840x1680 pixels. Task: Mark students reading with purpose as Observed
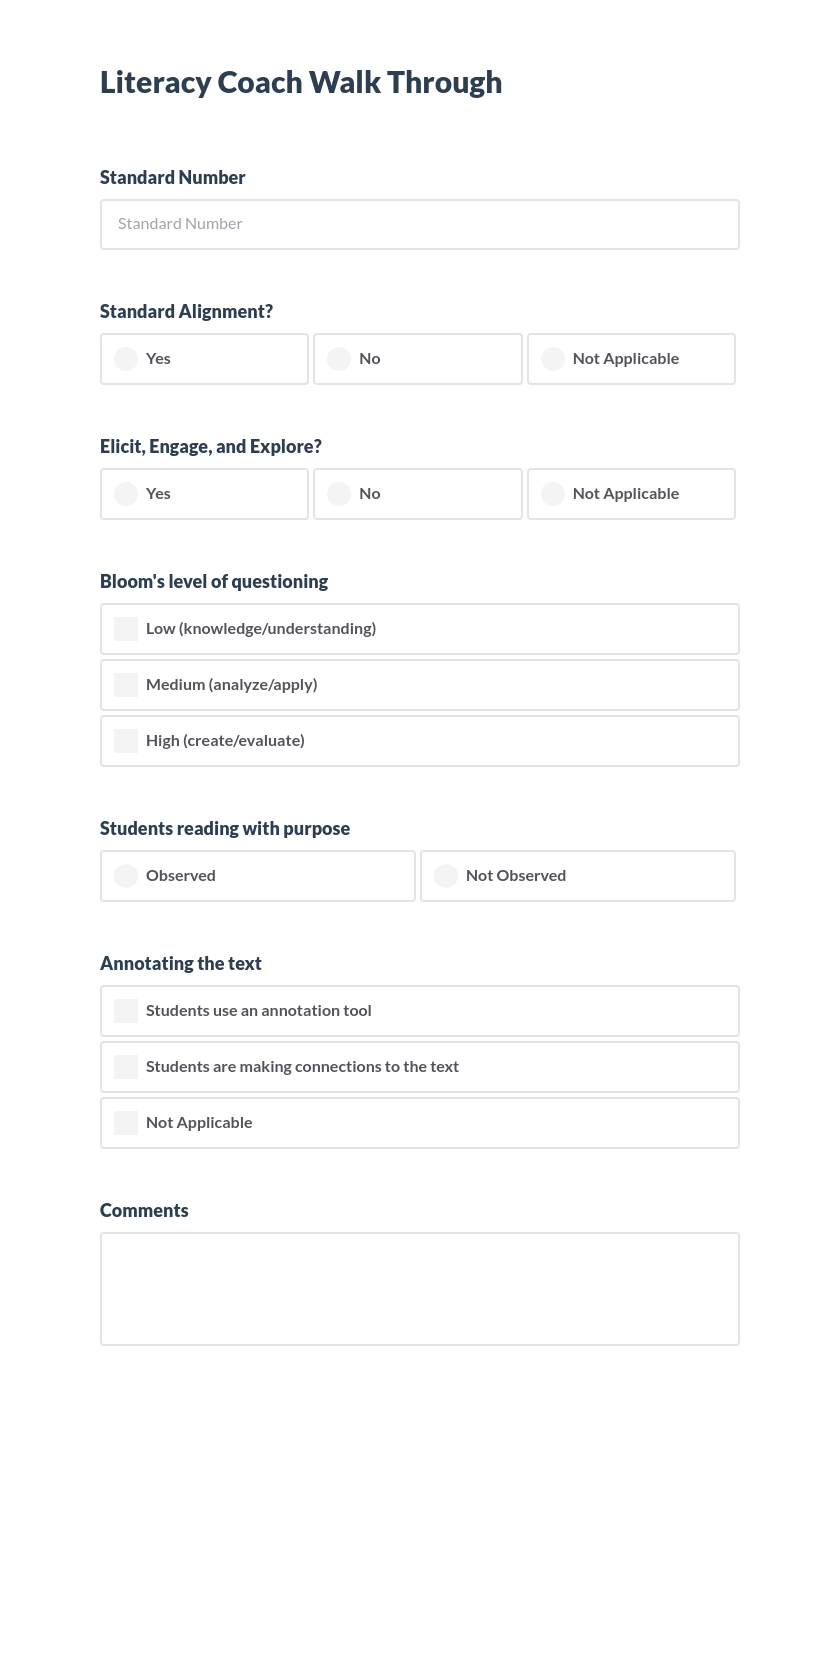tap(125, 876)
